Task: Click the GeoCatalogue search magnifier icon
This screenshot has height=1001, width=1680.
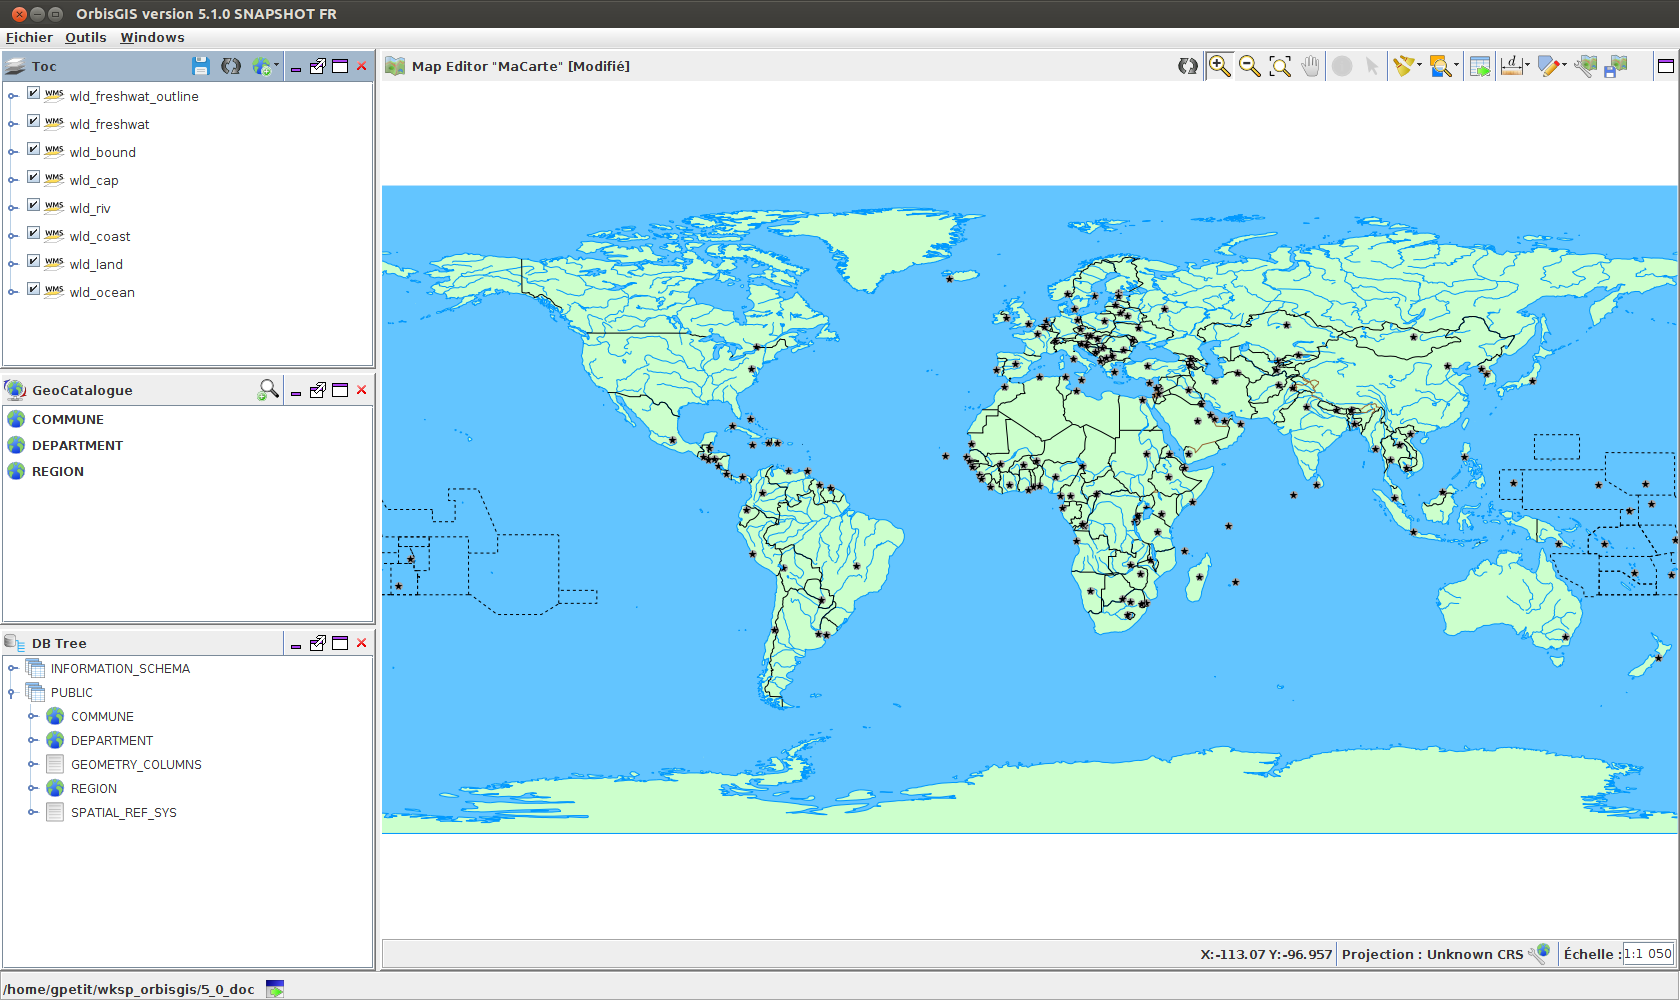Action: point(268,390)
